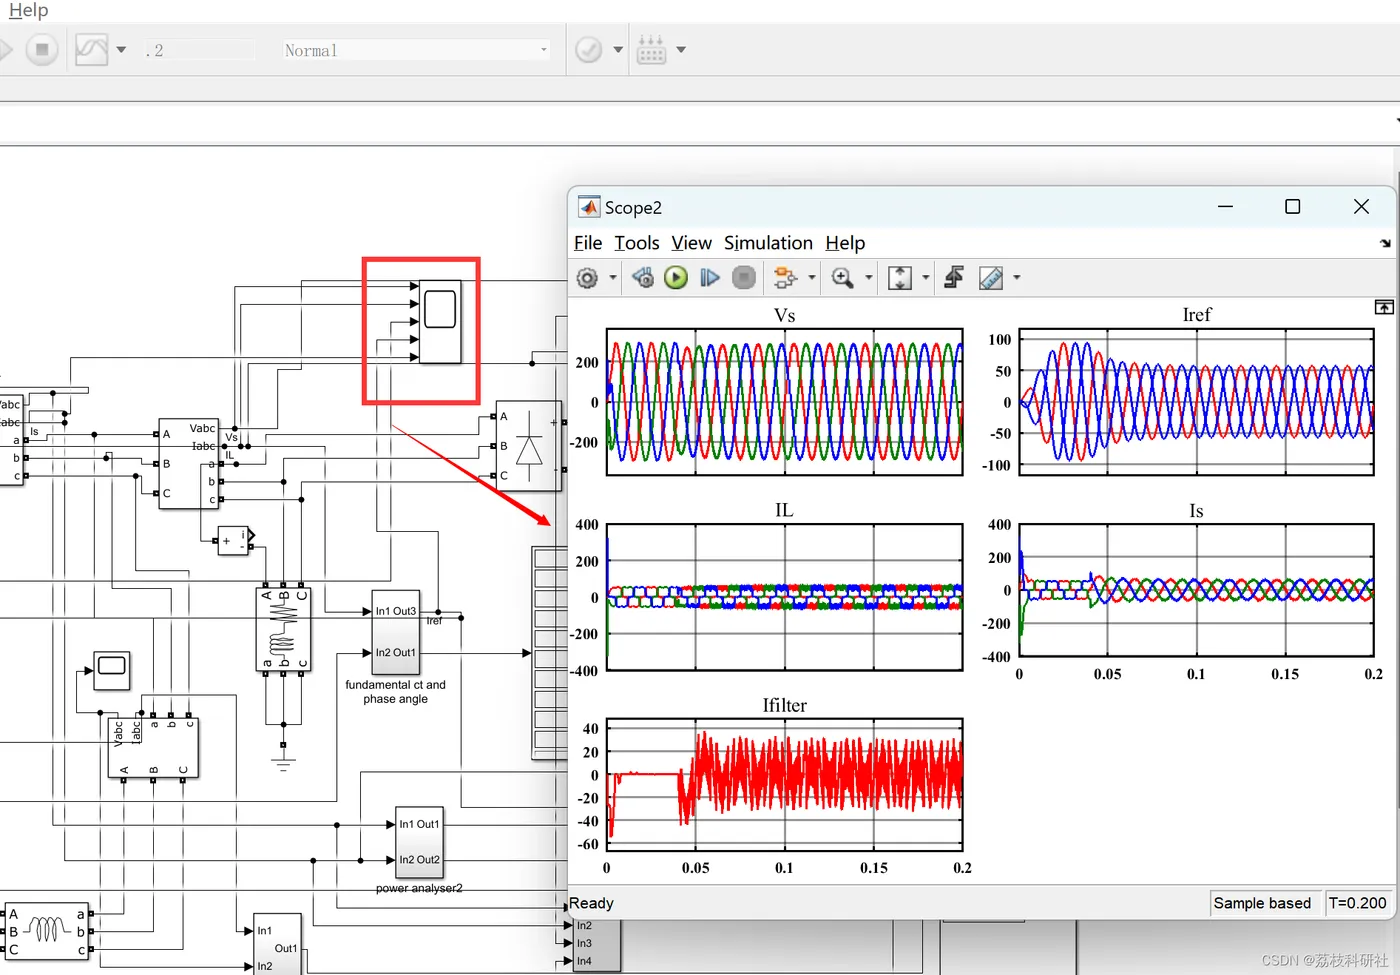The height and width of the screenshot is (975, 1400).
Task: Expand the zoom tool dropdown arrow
Action: click(868, 278)
